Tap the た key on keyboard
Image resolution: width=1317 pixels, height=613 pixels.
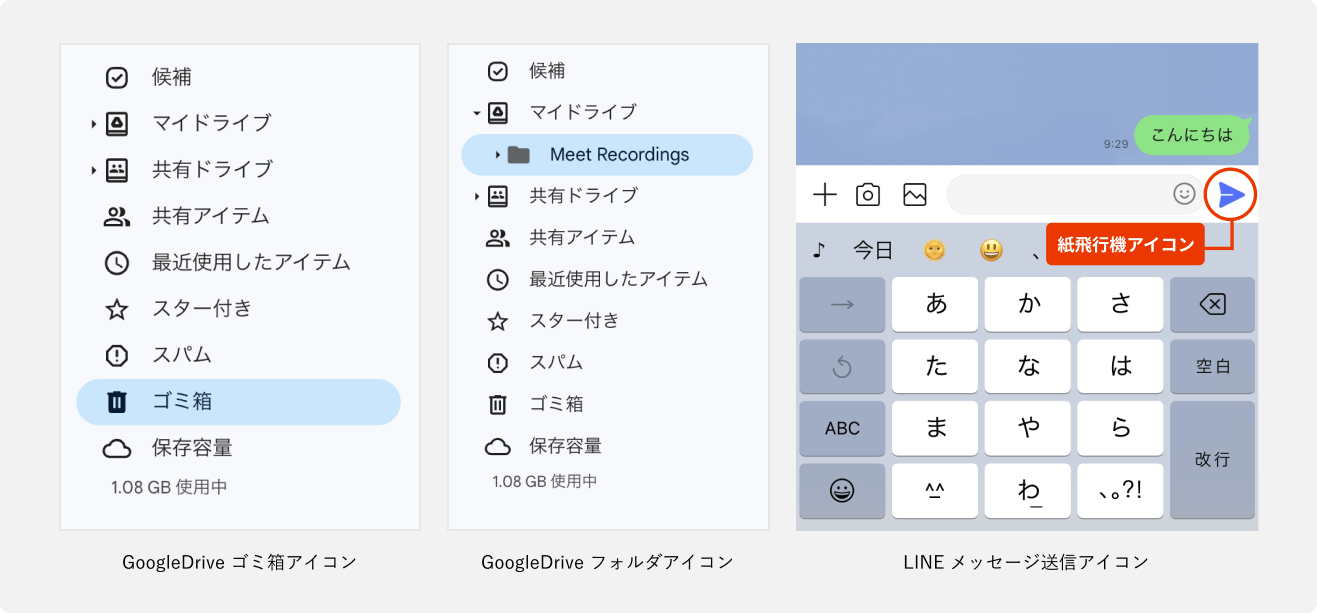[935, 367]
